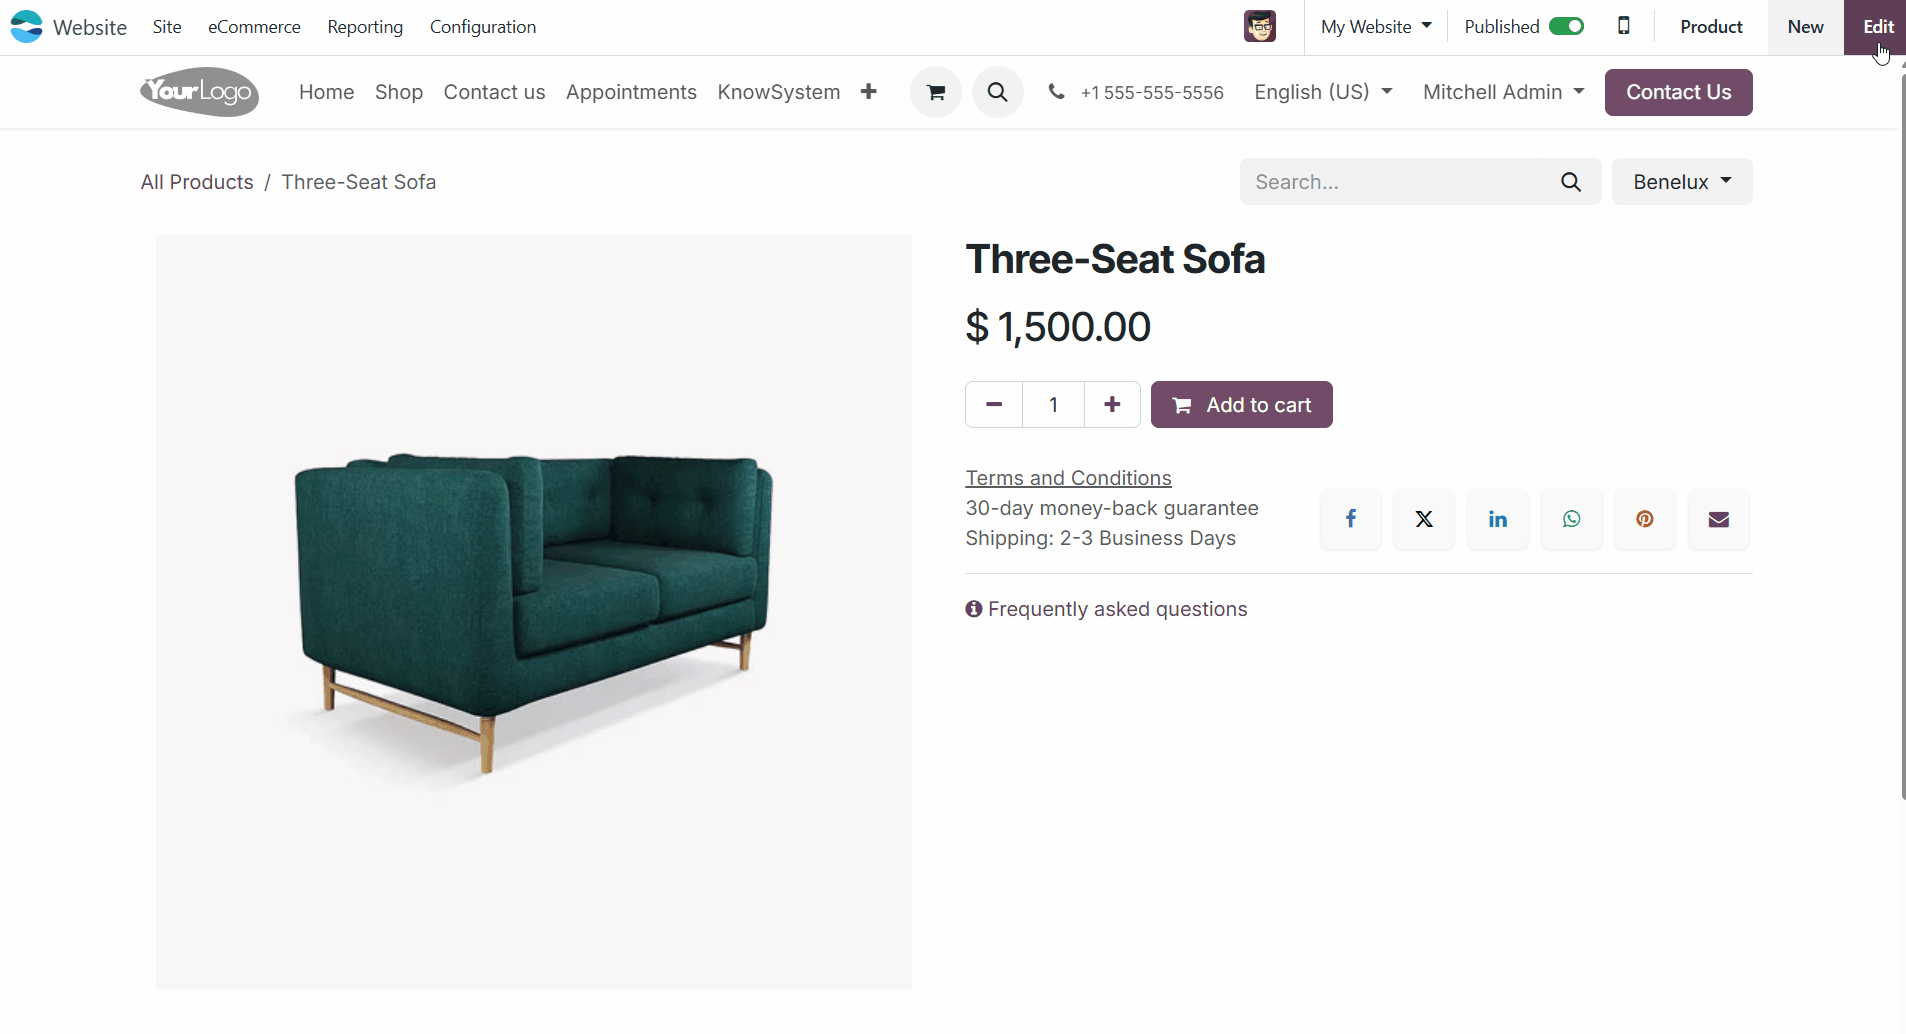Switch to mobile preview icon

tap(1624, 26)
